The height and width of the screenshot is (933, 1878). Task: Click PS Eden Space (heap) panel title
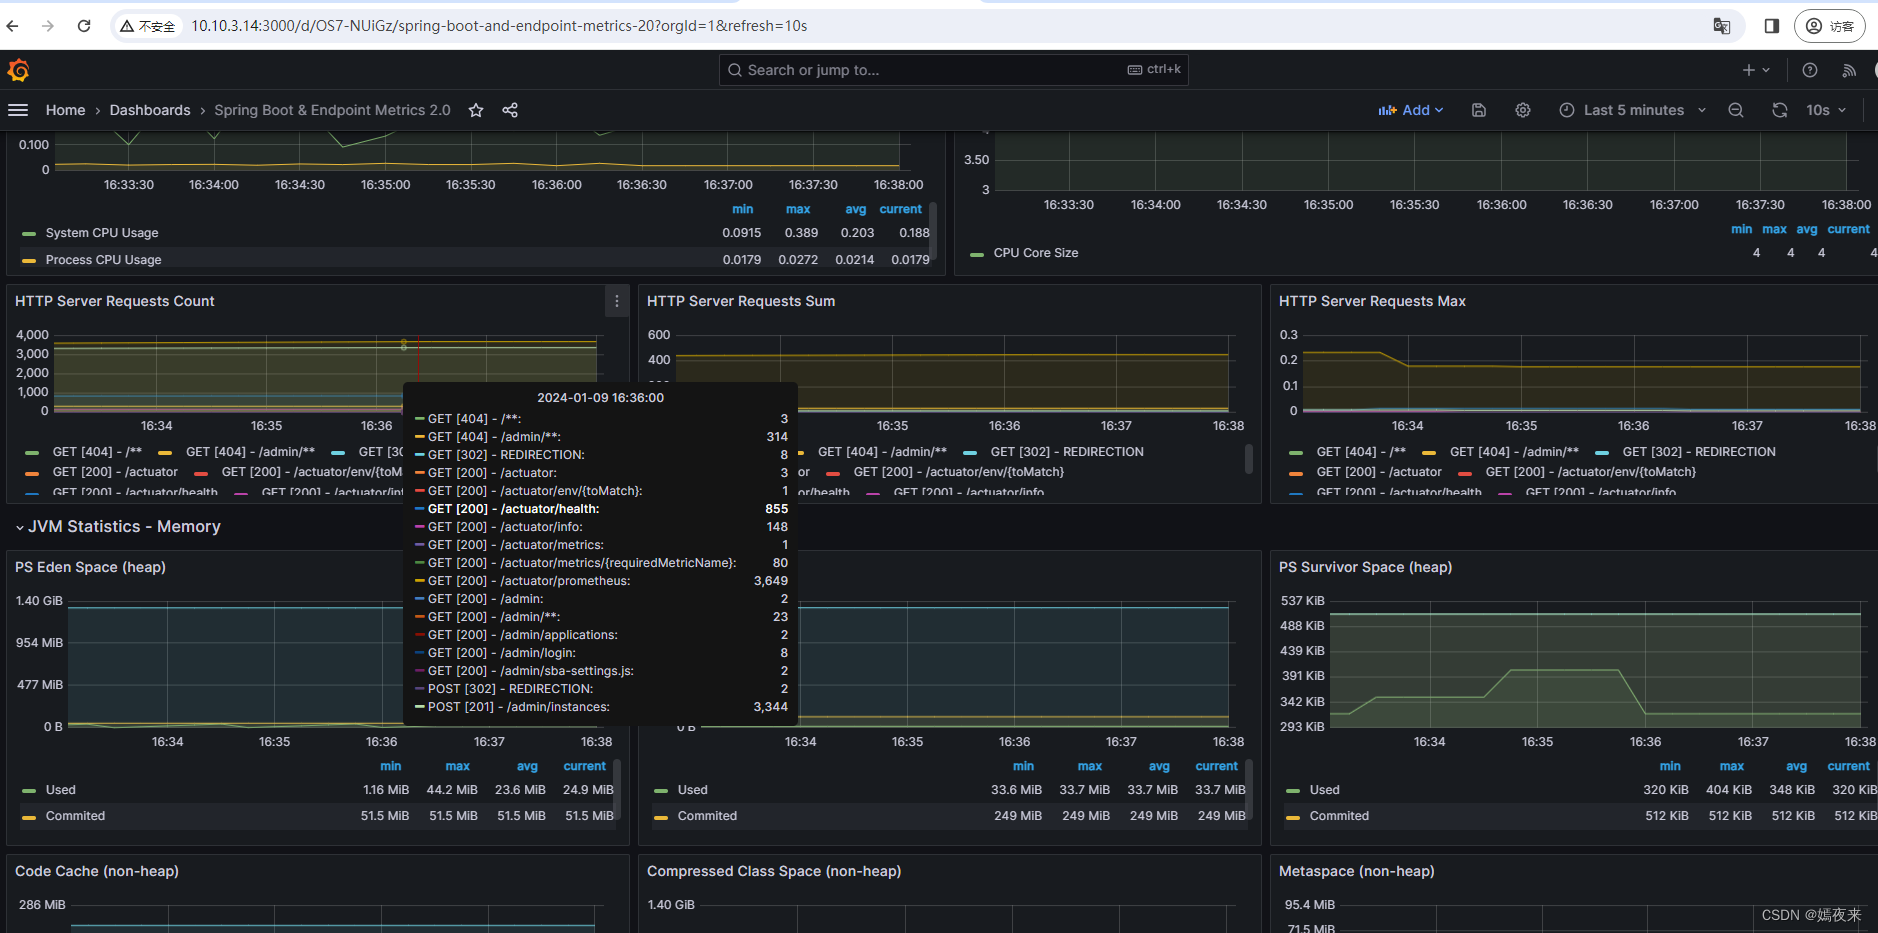pos(90,567)
